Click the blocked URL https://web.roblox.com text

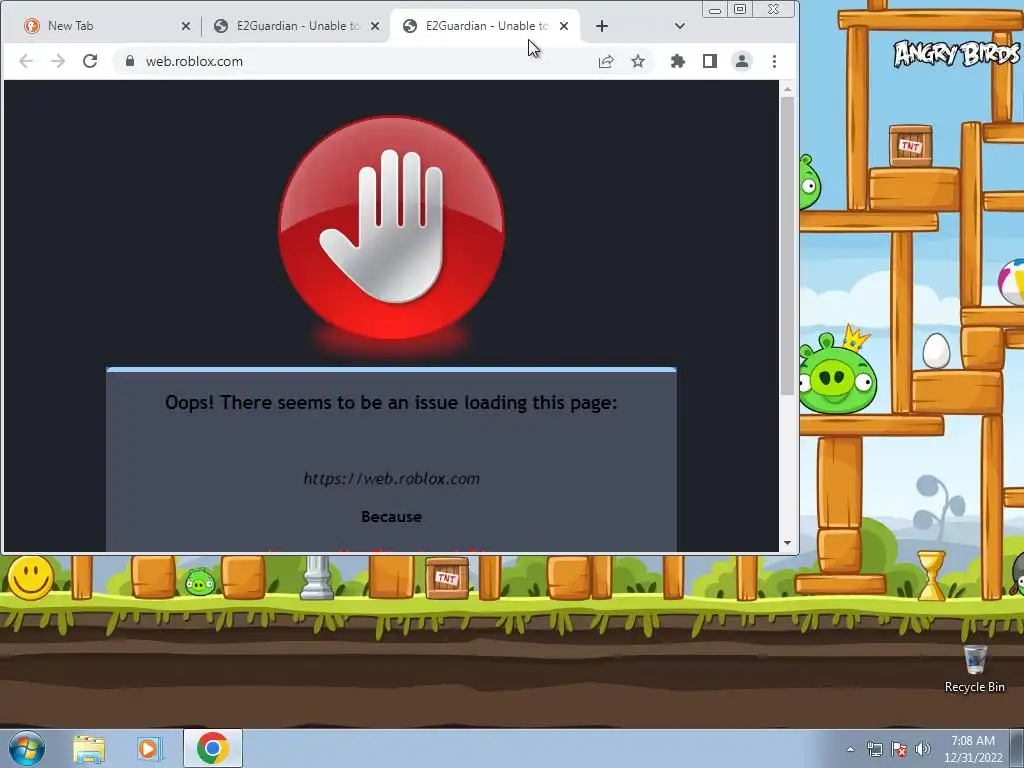[391, 479]
